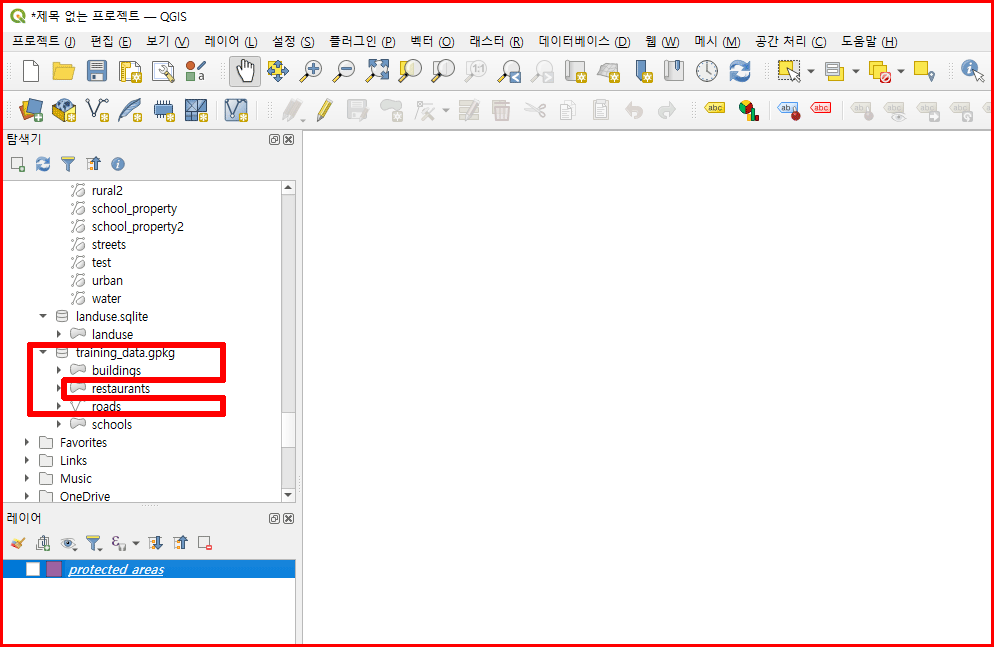Select the Zoom In magnifier tool
994x647 pixels.
coord(311,71)
